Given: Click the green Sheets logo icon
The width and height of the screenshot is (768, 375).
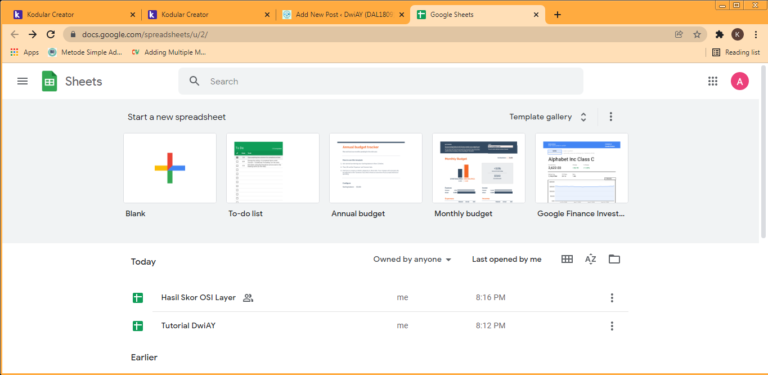Looking at the screenshot, I should 49,81.
